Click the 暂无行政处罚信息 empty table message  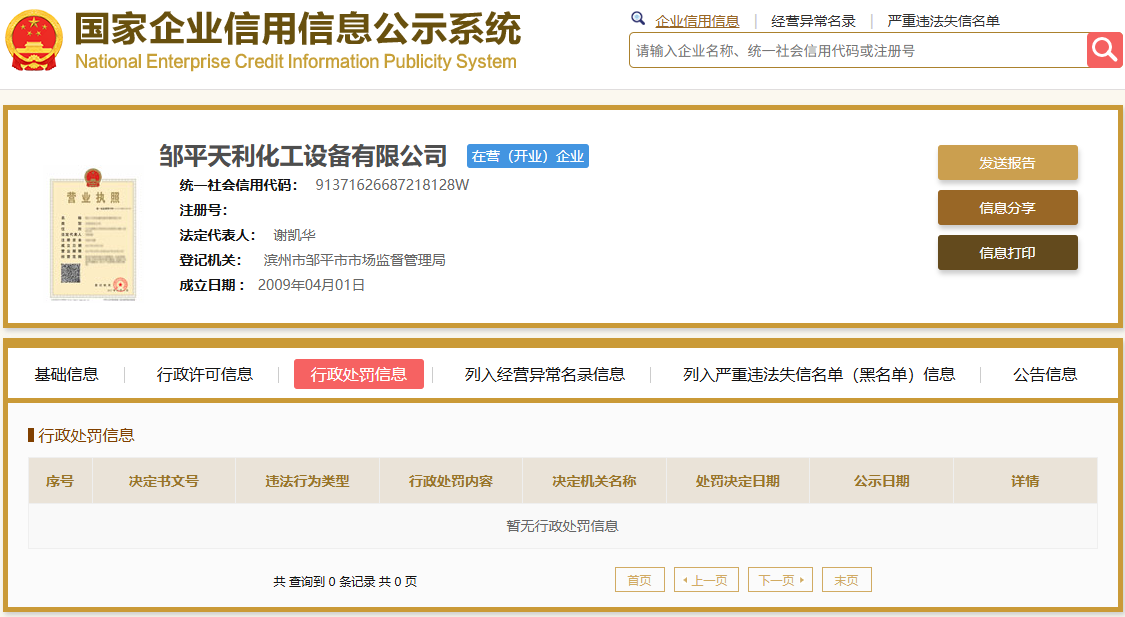point(562,526)
